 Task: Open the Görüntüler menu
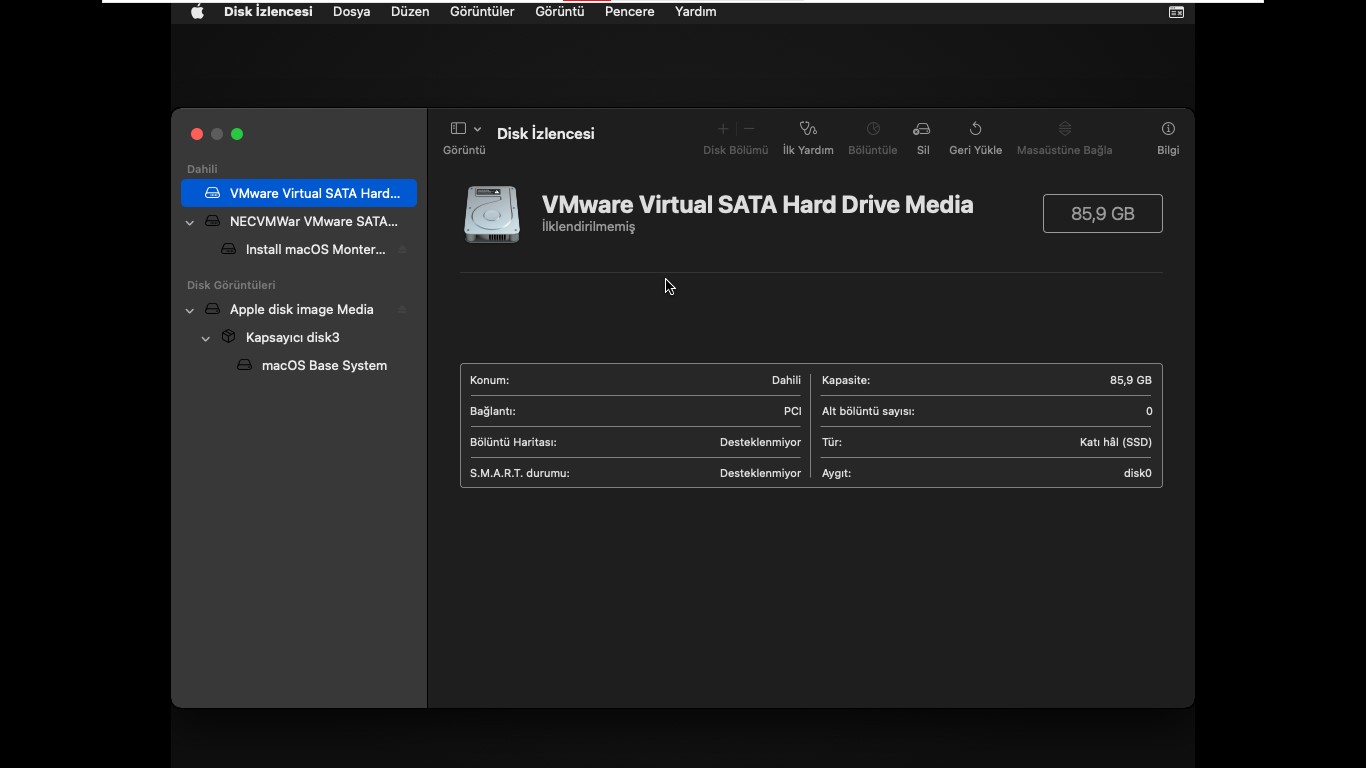point(482,12)
